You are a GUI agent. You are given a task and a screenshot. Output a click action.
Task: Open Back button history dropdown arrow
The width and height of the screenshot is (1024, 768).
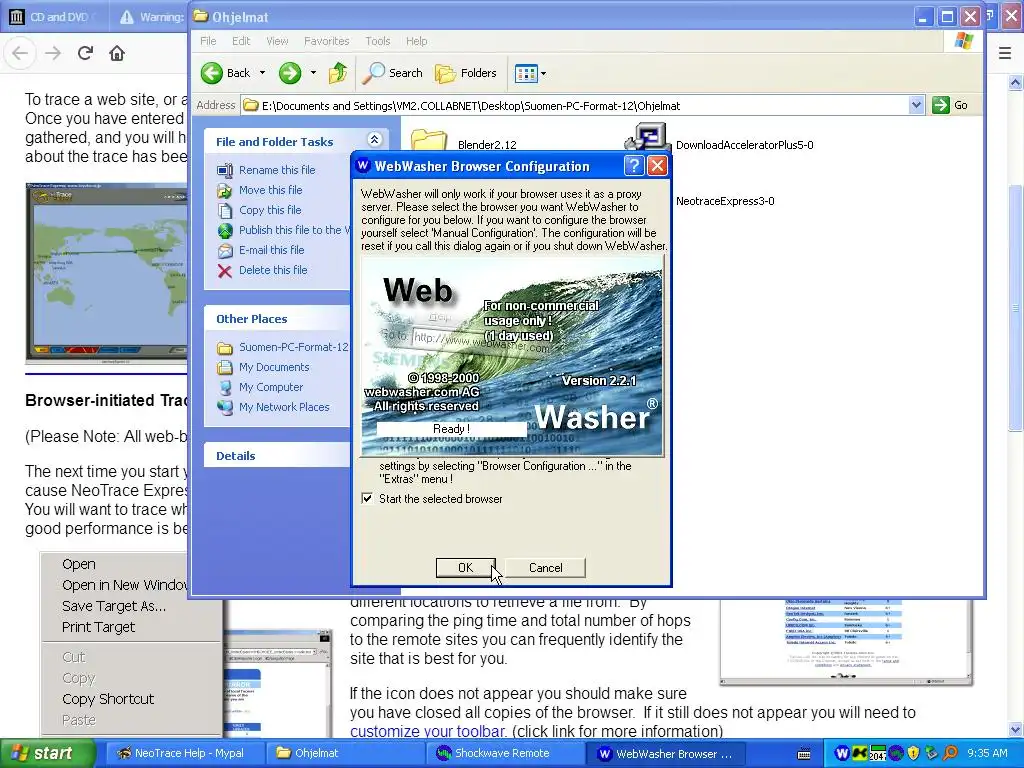click(x=263, y=73)
